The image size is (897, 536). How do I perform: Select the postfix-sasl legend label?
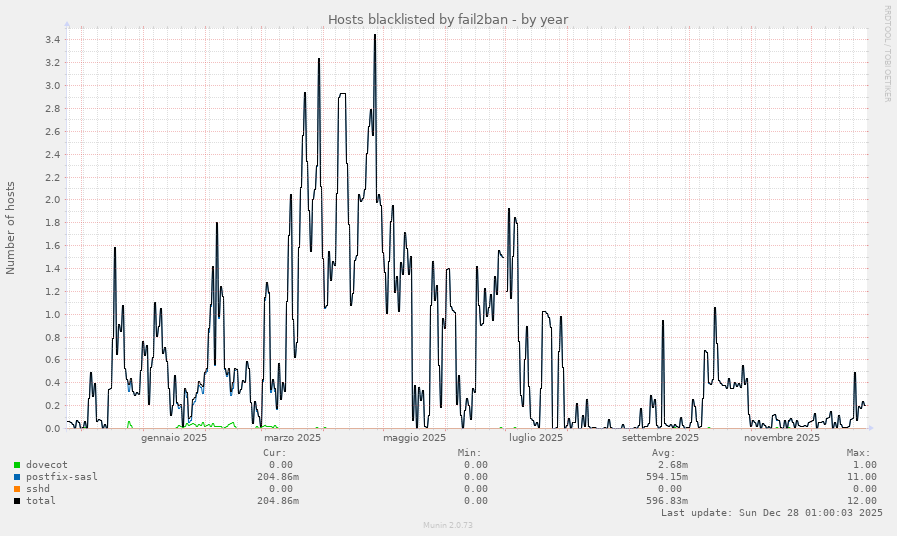coord(61,477)
